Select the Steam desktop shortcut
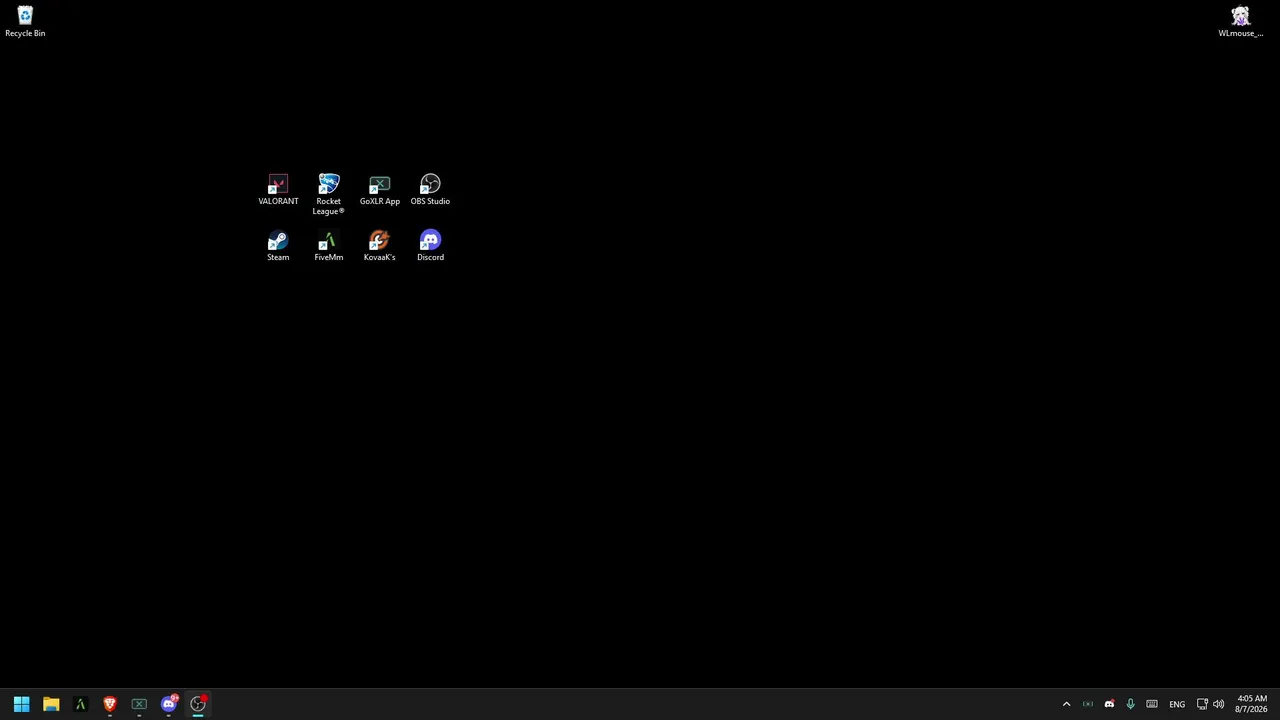The height and width of the screenshot is (720, 1280). (x=278, y=246)
